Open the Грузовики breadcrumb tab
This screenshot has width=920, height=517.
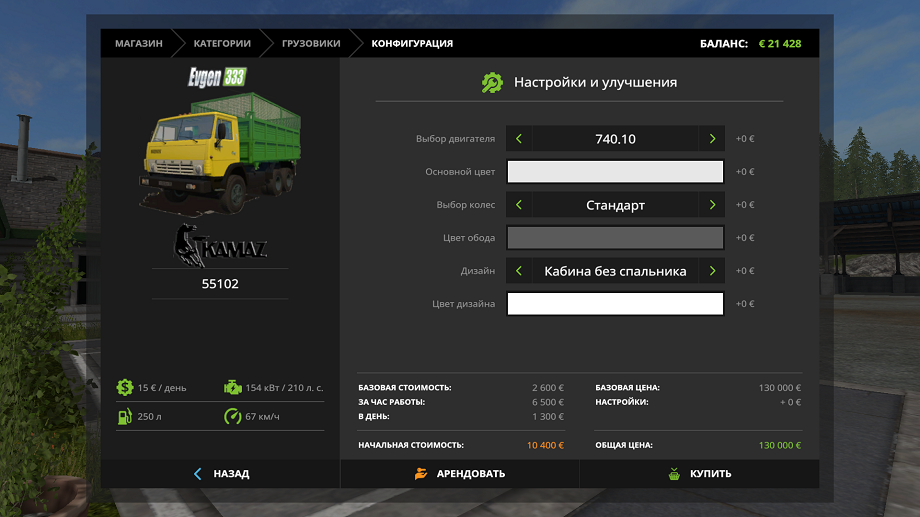(x=310, y=44)
